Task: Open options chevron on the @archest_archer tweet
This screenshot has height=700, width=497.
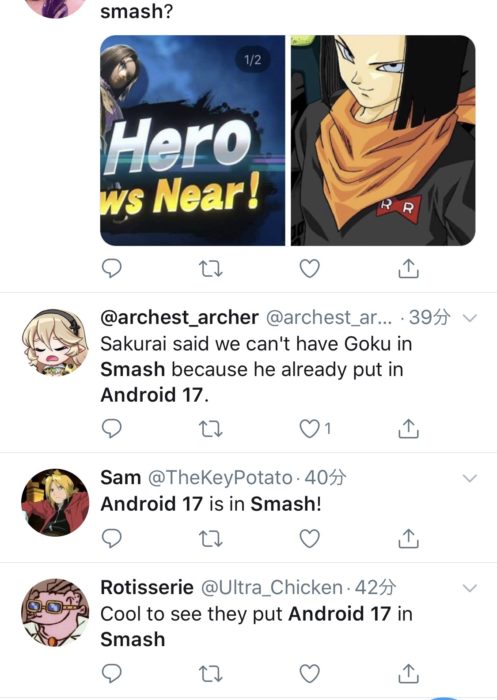Action: coord(470,318)
